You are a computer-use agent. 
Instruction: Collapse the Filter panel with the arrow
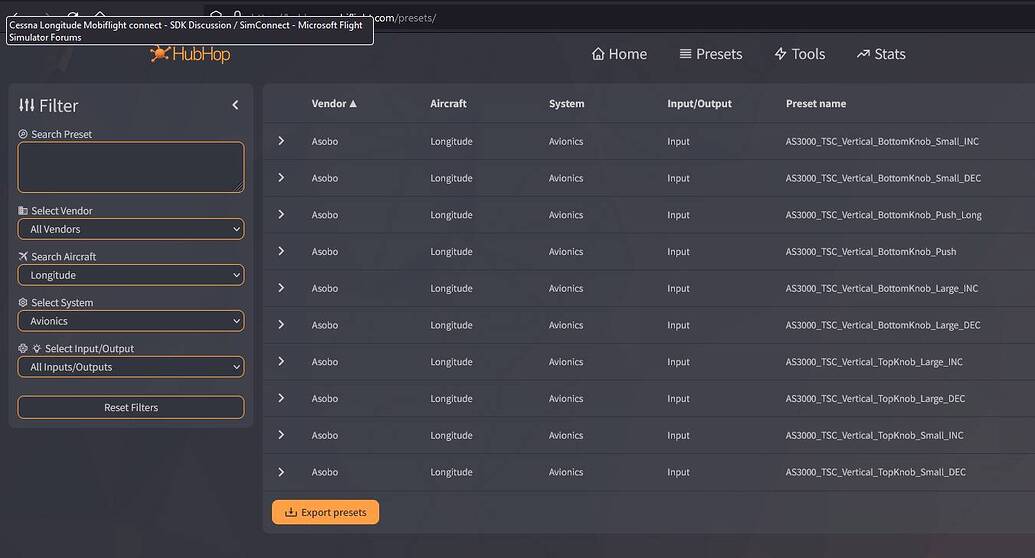click(x=235, y=105)
